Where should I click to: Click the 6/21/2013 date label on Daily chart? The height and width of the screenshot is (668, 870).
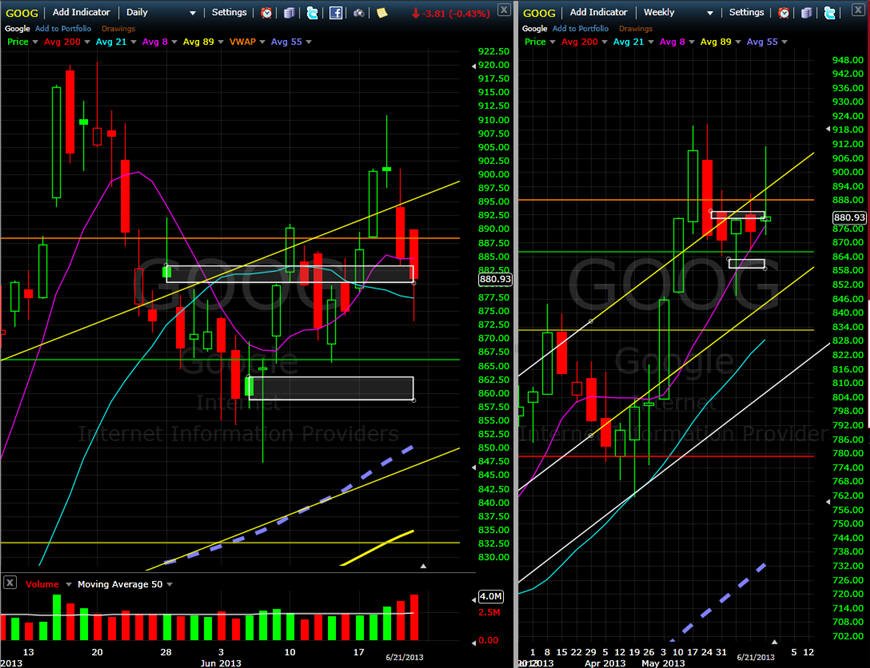point(404,657)
